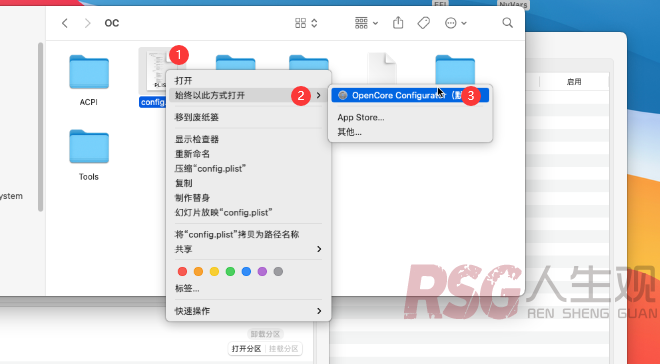Choose 压缩“config.plist” menu entry
The height and width of the screenshot is (364, 660).
pos(248,169)
